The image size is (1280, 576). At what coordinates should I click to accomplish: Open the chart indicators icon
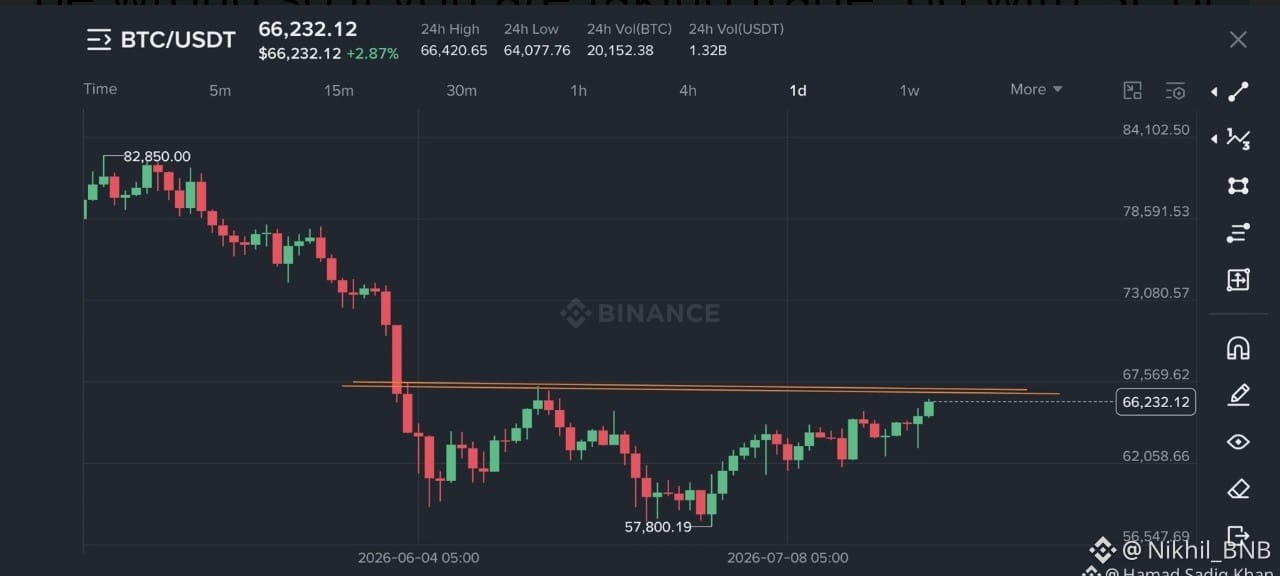tap(1133, 90)
